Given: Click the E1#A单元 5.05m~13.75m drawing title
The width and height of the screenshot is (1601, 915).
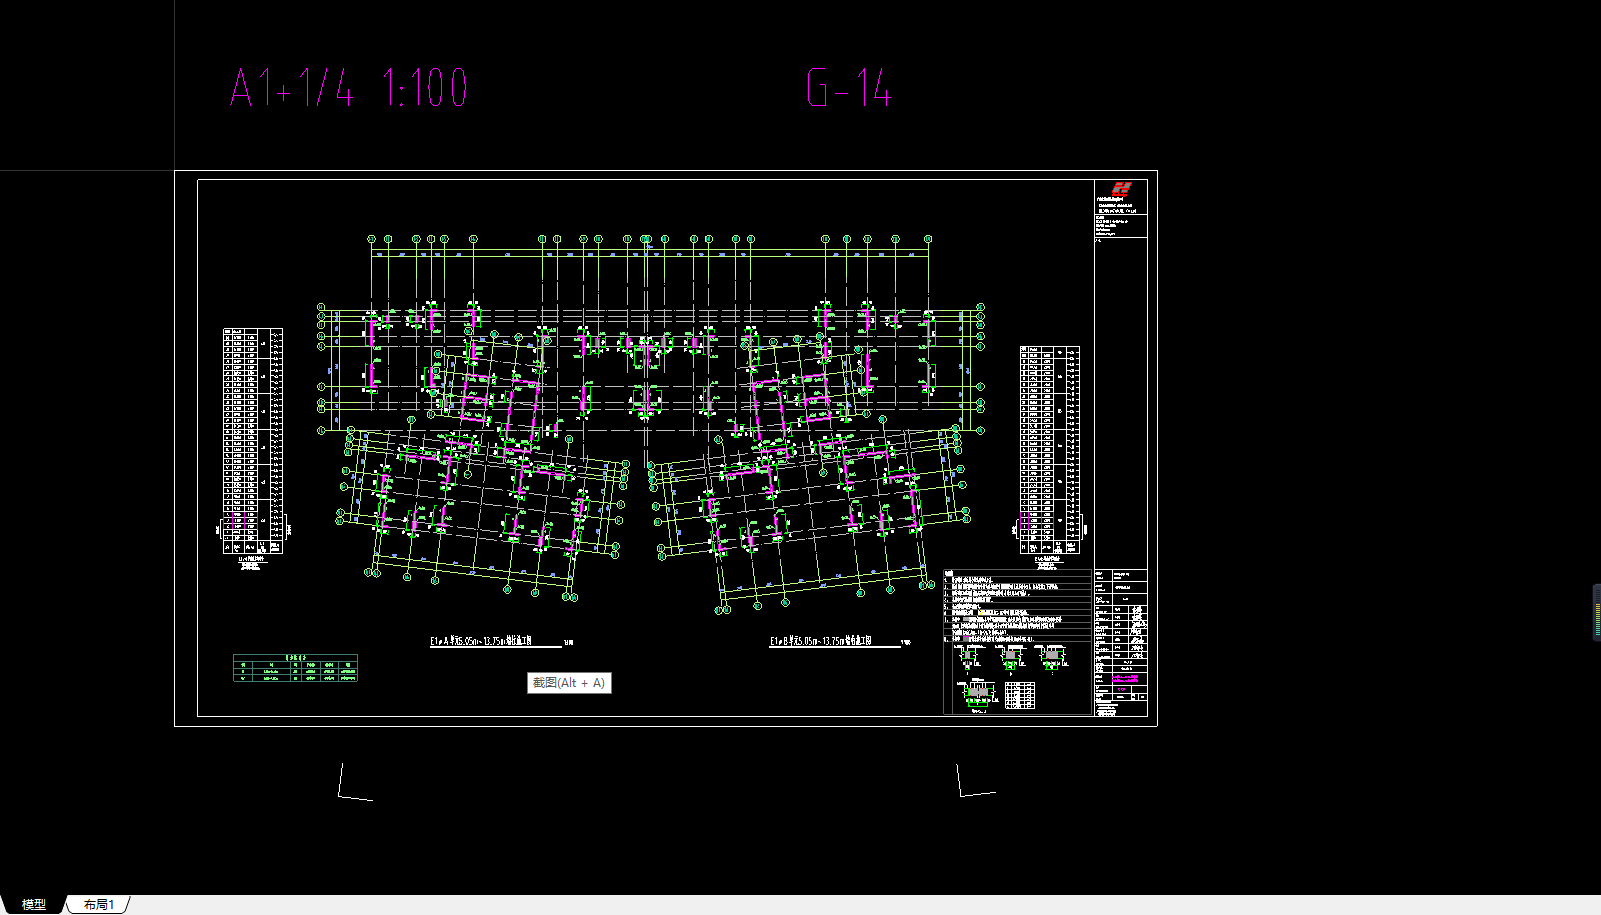Looking at the screenshot, I should (x=482, y=641).
